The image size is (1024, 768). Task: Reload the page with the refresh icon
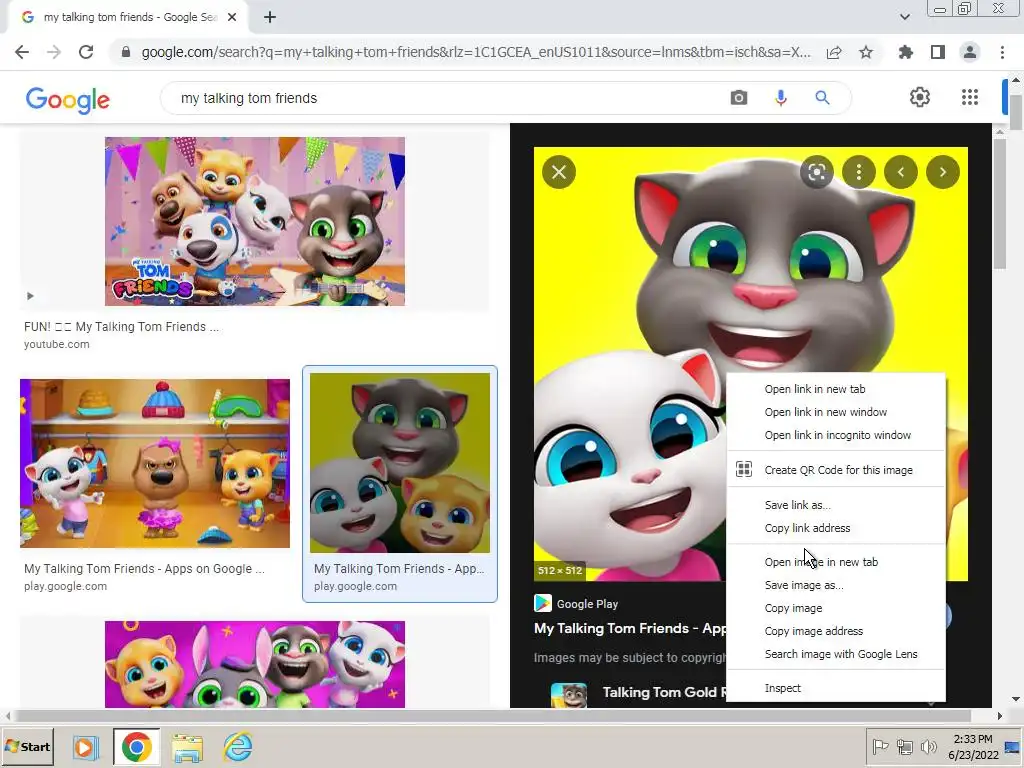click(86, 52)
